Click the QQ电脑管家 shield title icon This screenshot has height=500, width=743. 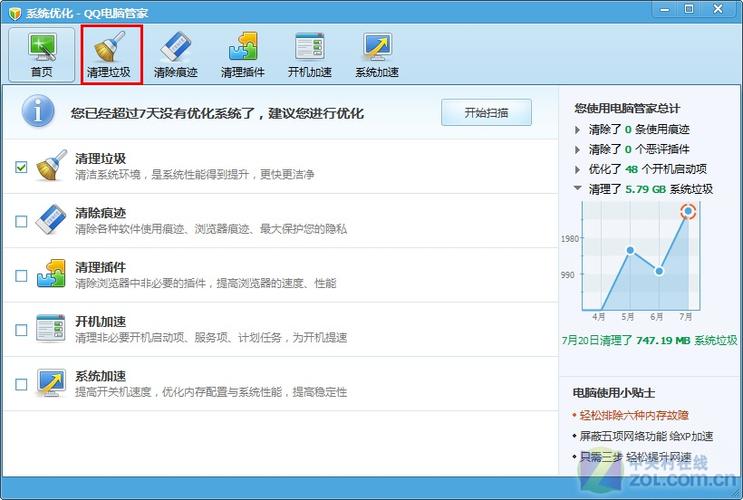pyautogui.click(x=14, y=13)
